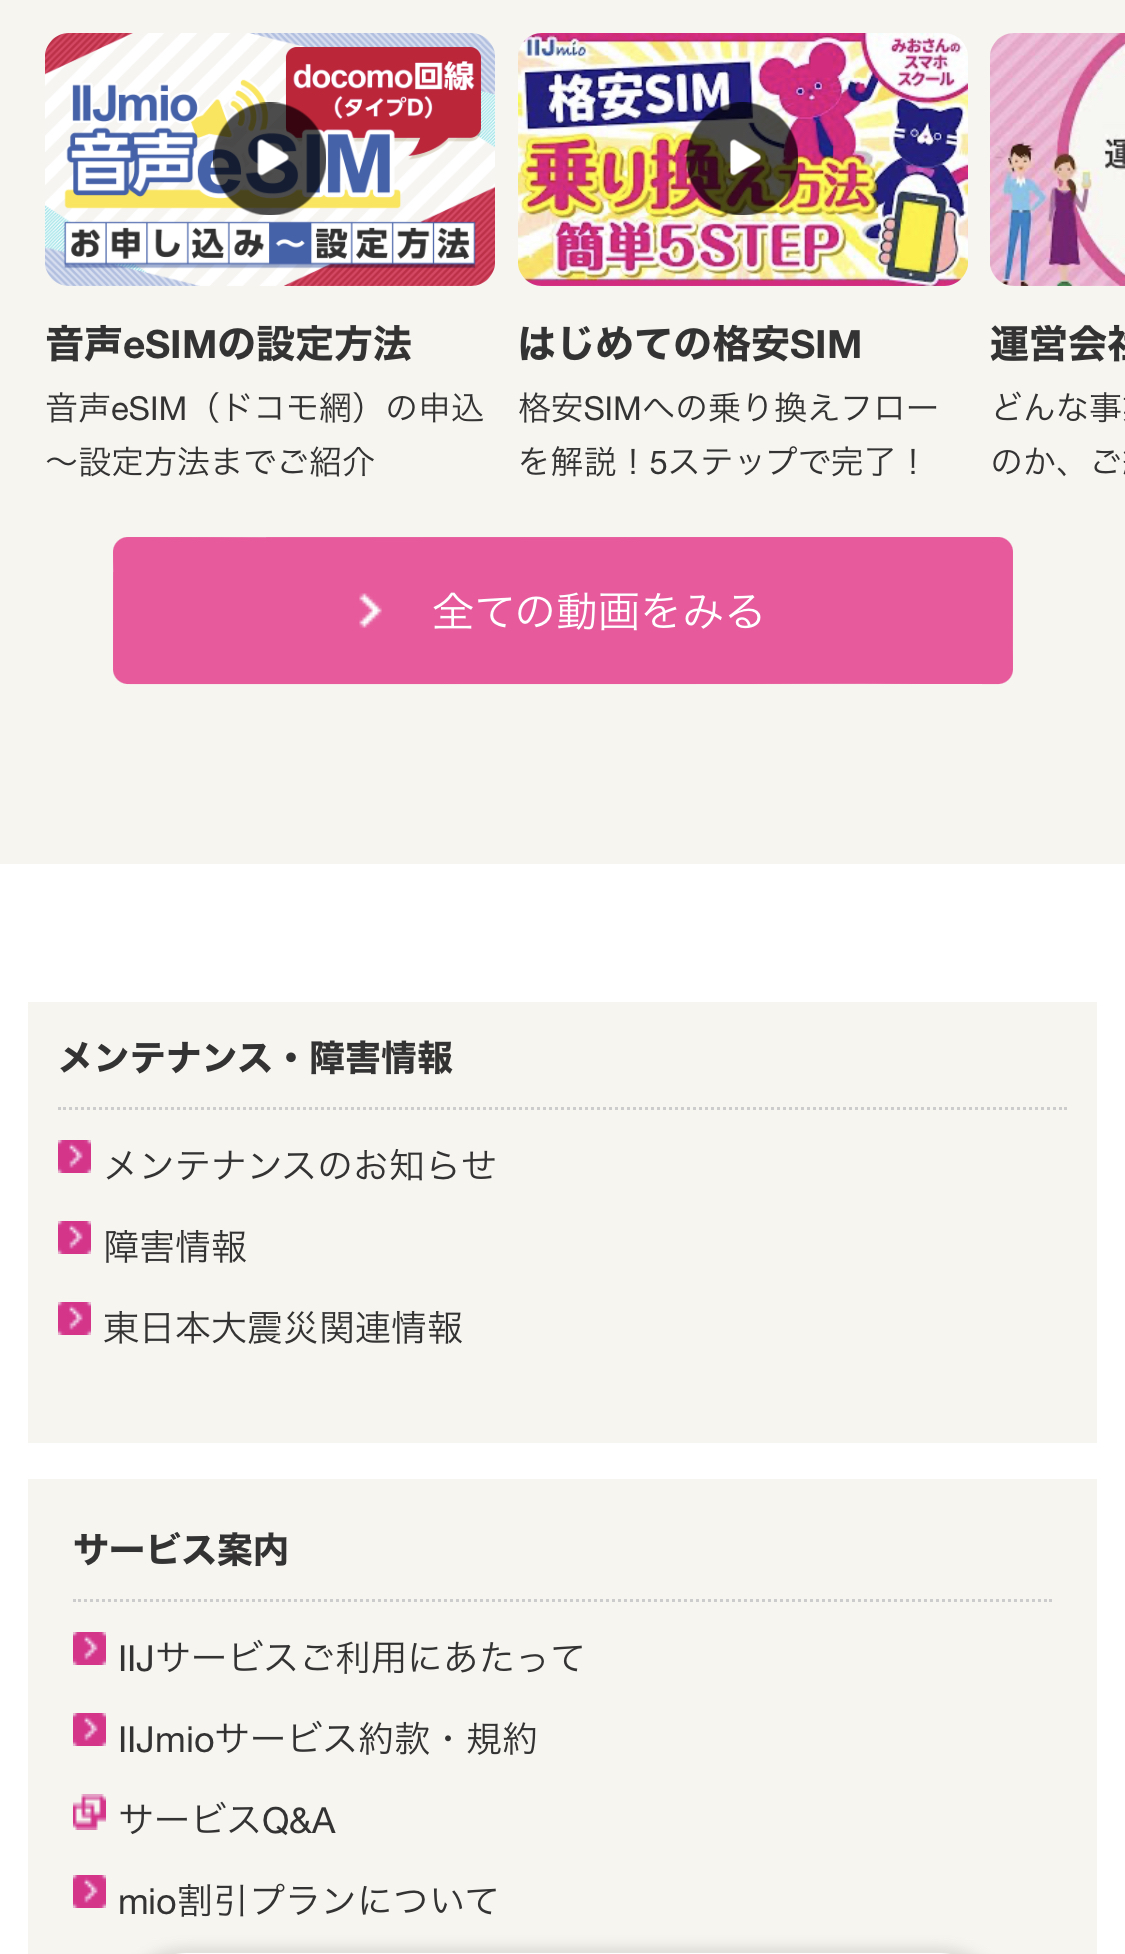This screenshot has height=1954, width=1125.
Task: Click arrow icon beside IIJサービスご利用にあたって
Action: 89,1649
